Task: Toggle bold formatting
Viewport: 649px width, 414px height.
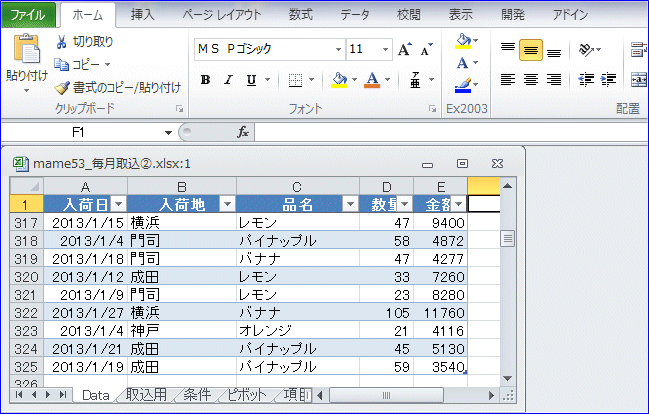Action: (x=205, y=80)
